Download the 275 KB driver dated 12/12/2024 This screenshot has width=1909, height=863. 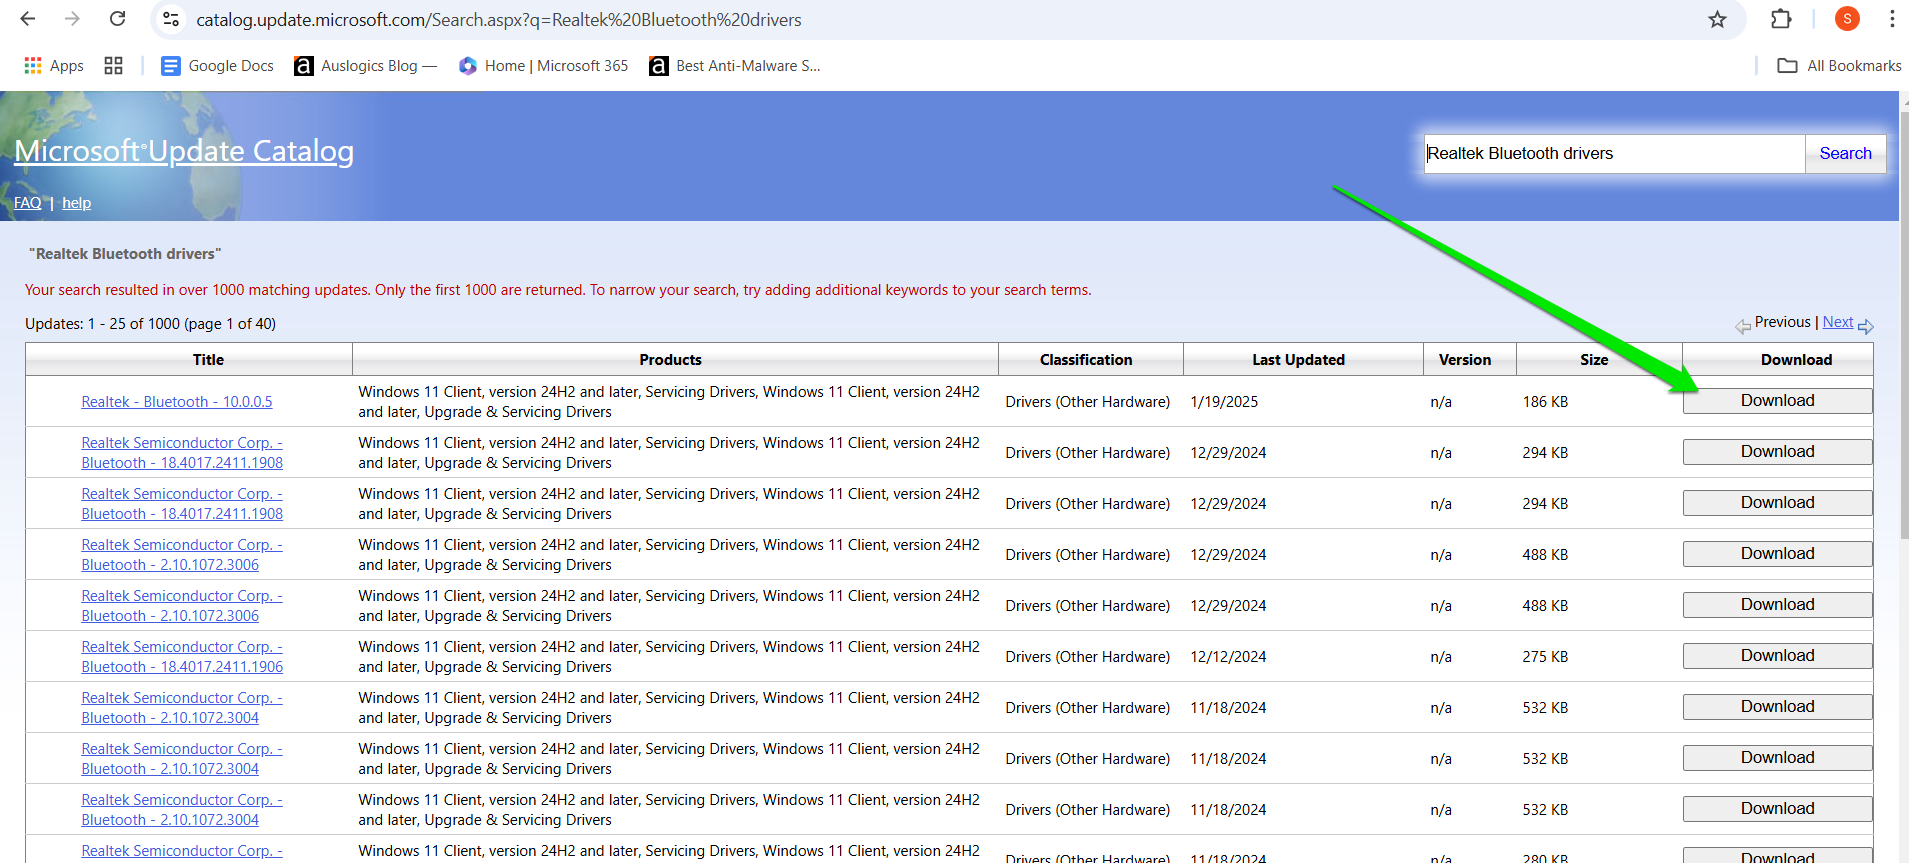[x=1777, y=656]
